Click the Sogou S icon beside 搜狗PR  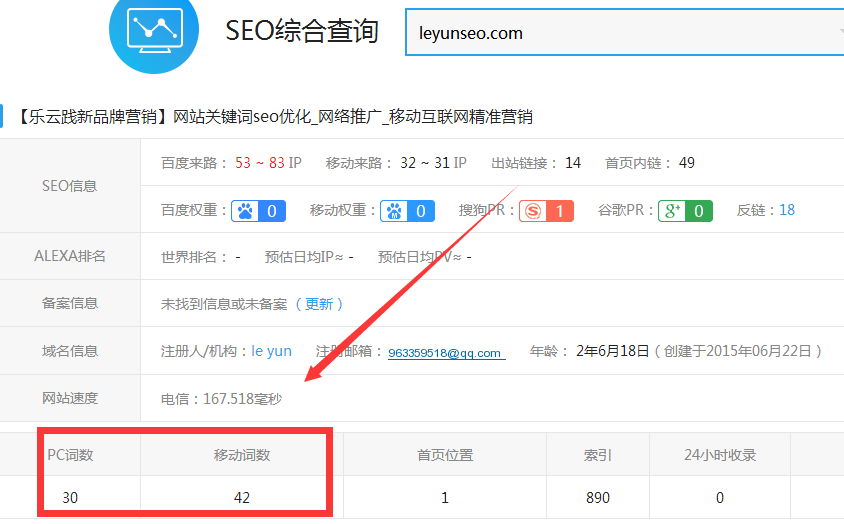click(533, 211)
